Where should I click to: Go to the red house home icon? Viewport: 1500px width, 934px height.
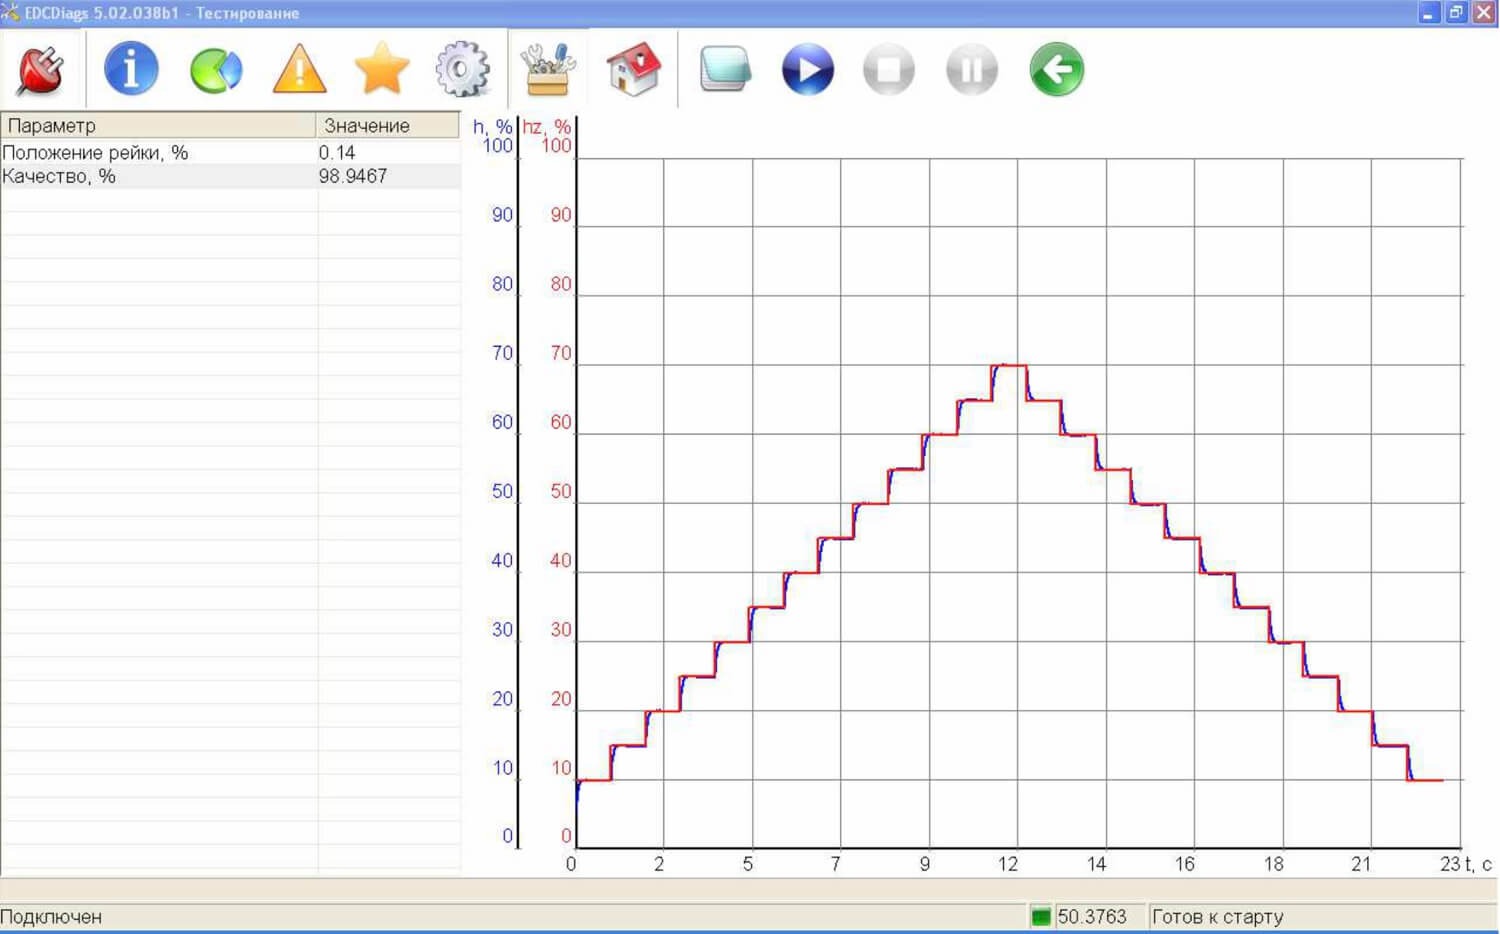pyautogui.click(x=634, y=69)
